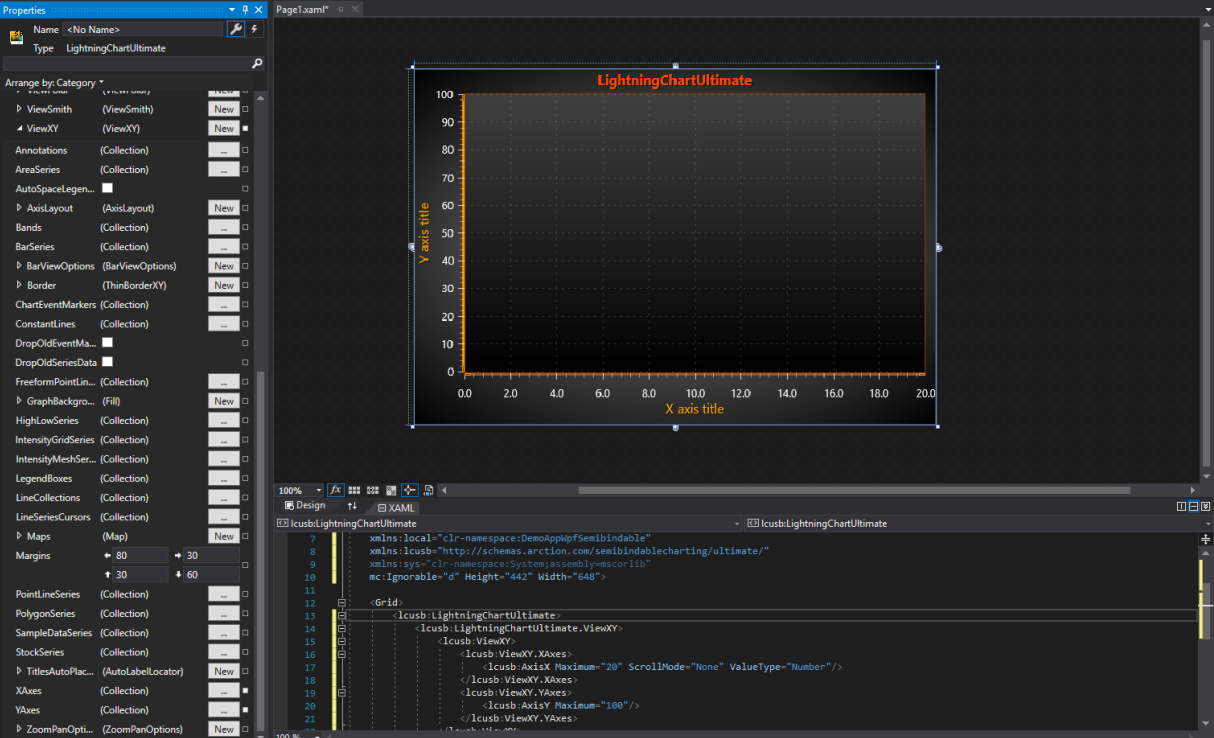This screenshot has height=738, width=1214.
Task: Select the Properties wrench icon
Action: (235, 30)
